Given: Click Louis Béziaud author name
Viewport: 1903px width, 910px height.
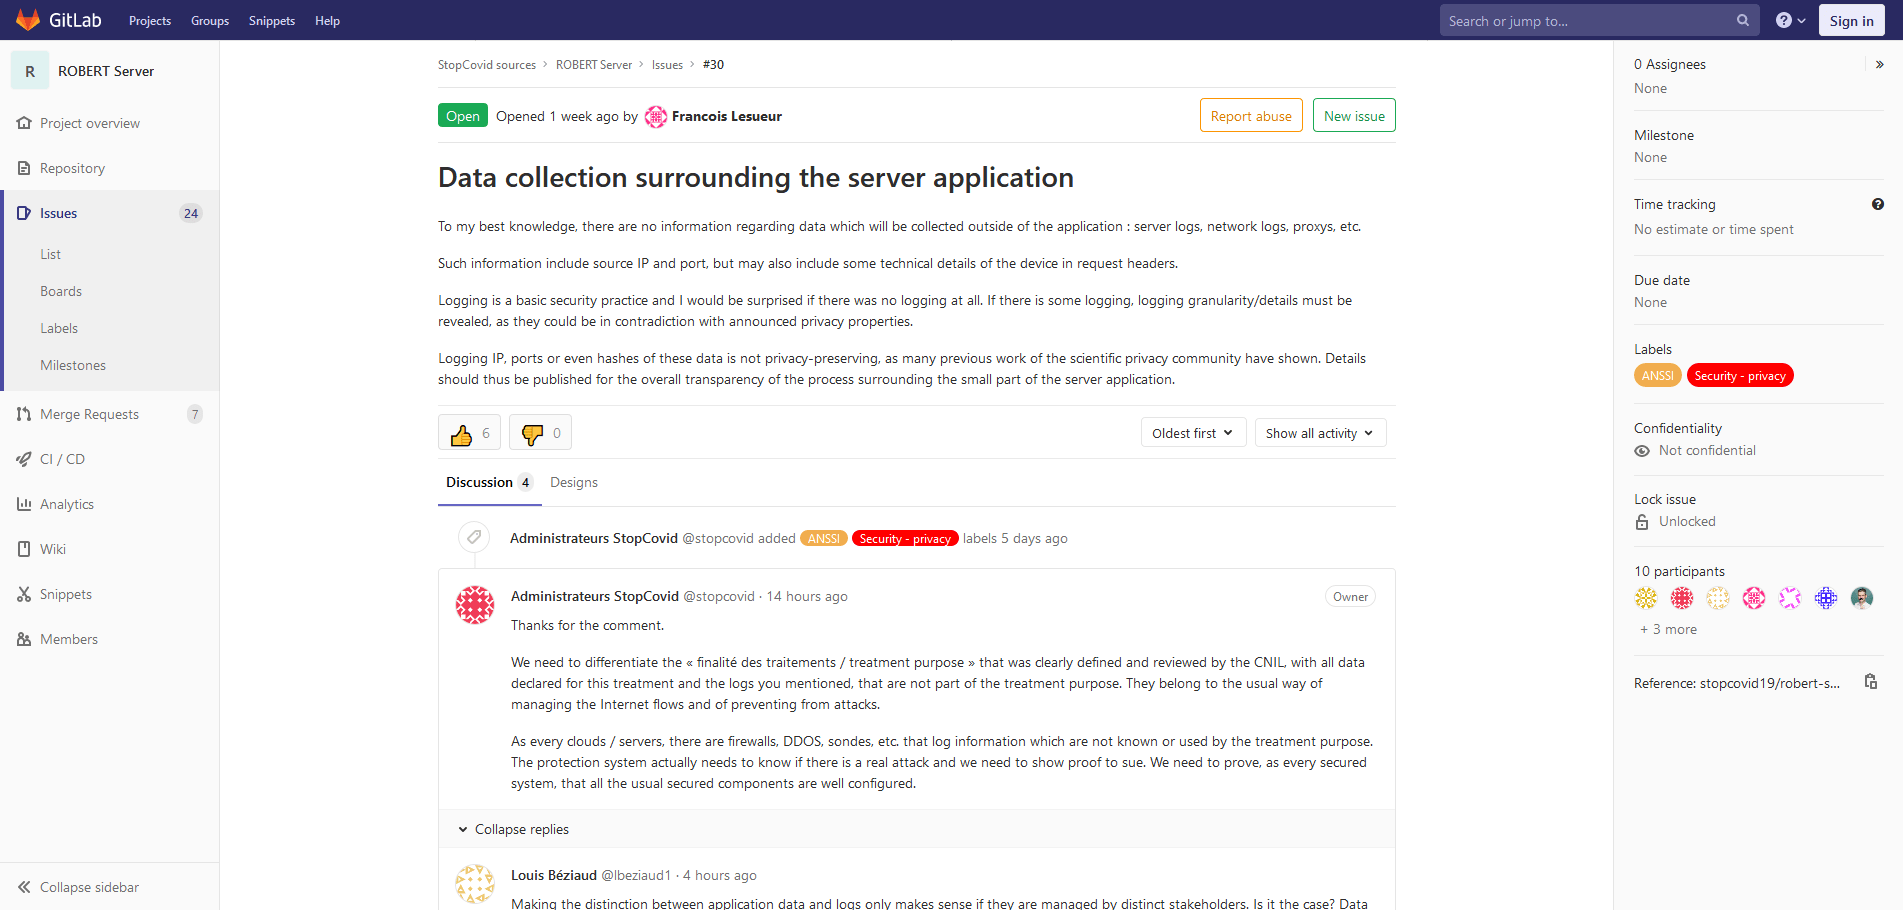Looking at the screenshot, I should point(554,875).
